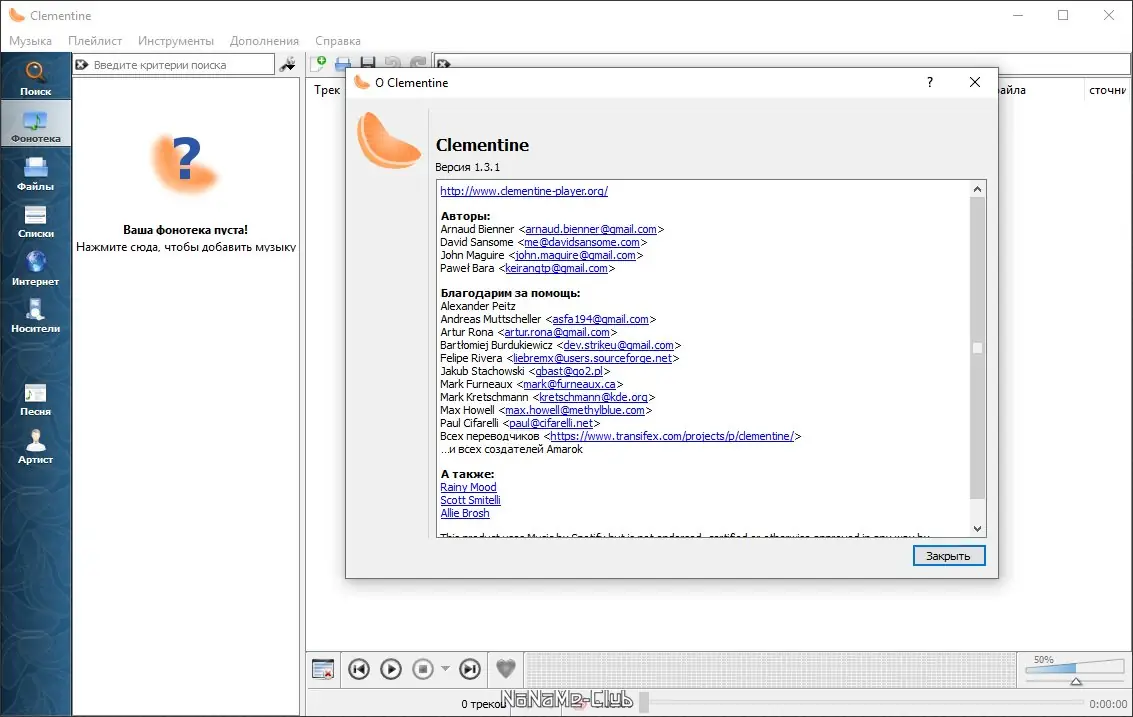The image size is (1133, 717).
Task: Click the 'Alexander Peitz' name text
Action: click(x=478, y=306)
